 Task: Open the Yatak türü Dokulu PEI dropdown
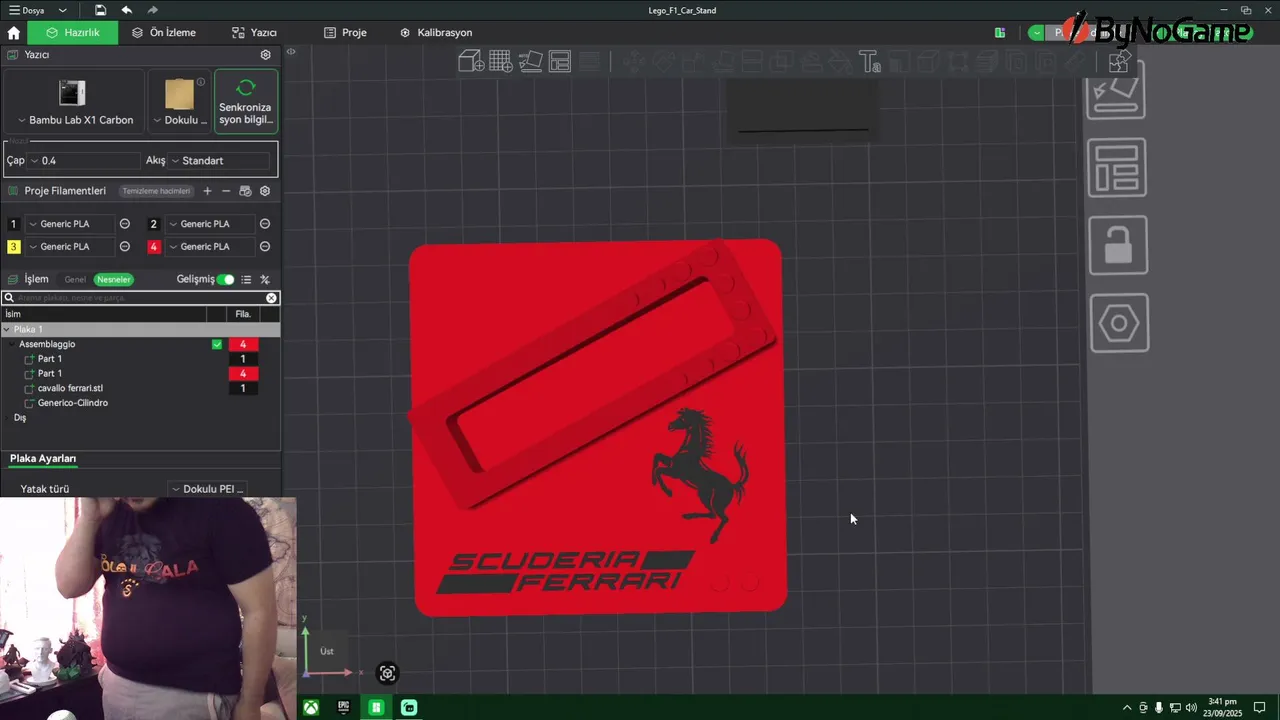206,489
